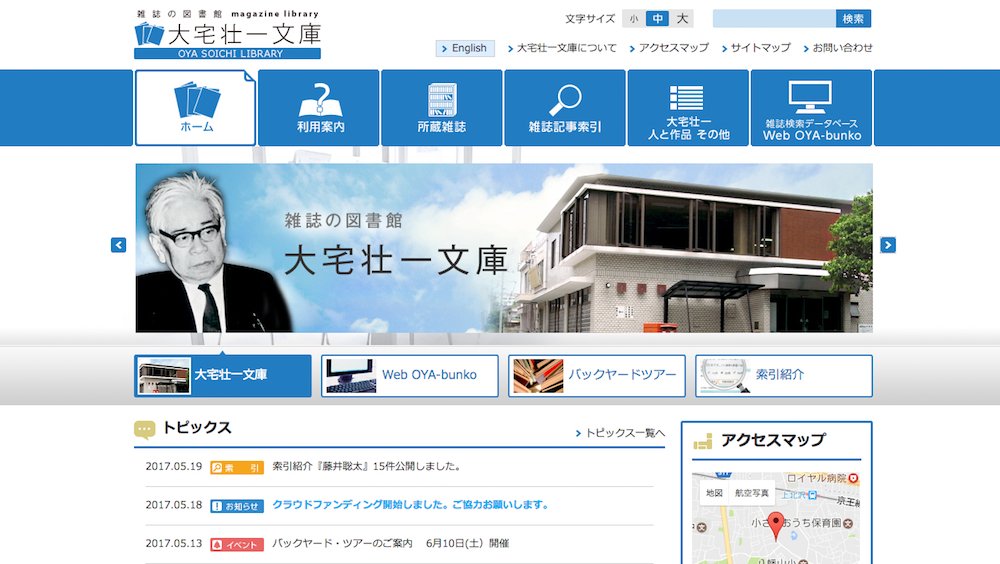Image resolution: width=1000 pixels, height=564 pixels.
Task: Click the 2017.05.18 topic date
Action: coord(173,505)
